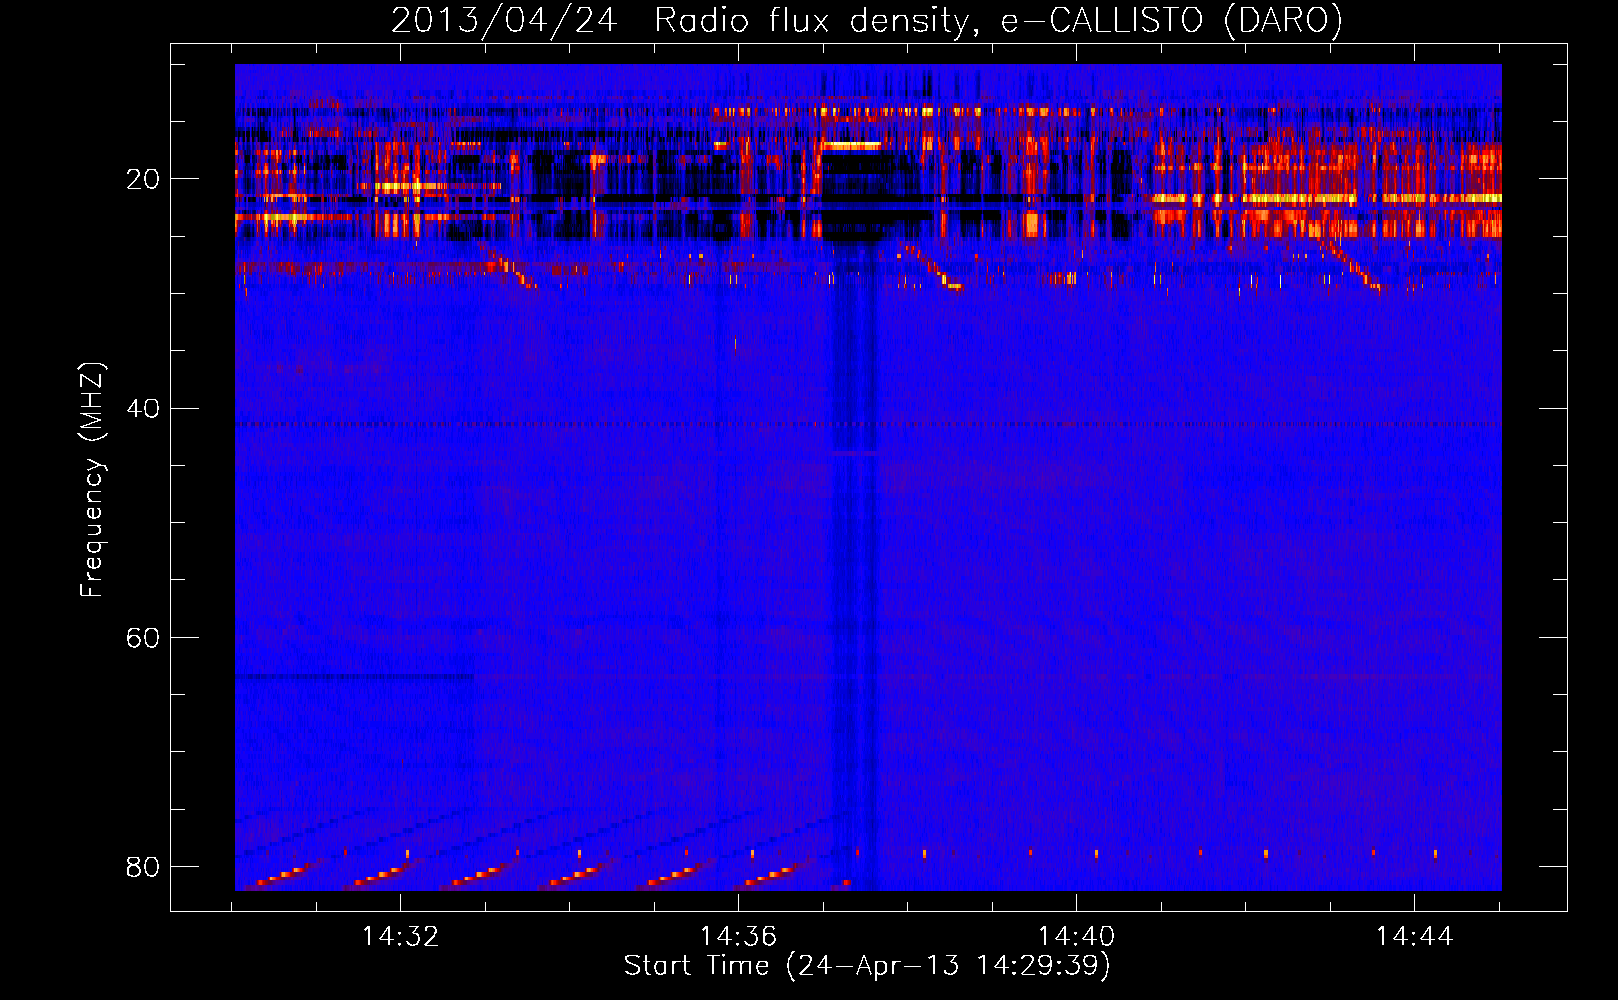
Task: Click the 14:40 time tick label
Action: pos(1076,937)
